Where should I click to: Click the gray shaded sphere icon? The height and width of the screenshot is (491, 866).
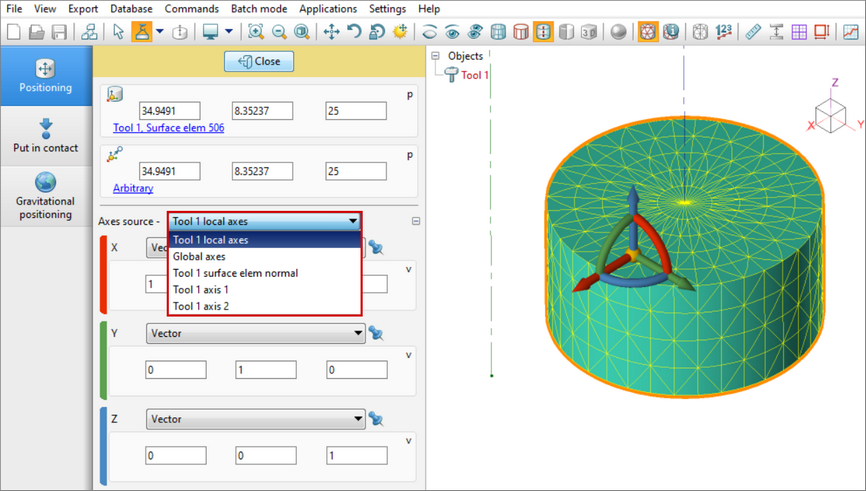[619, 32]
